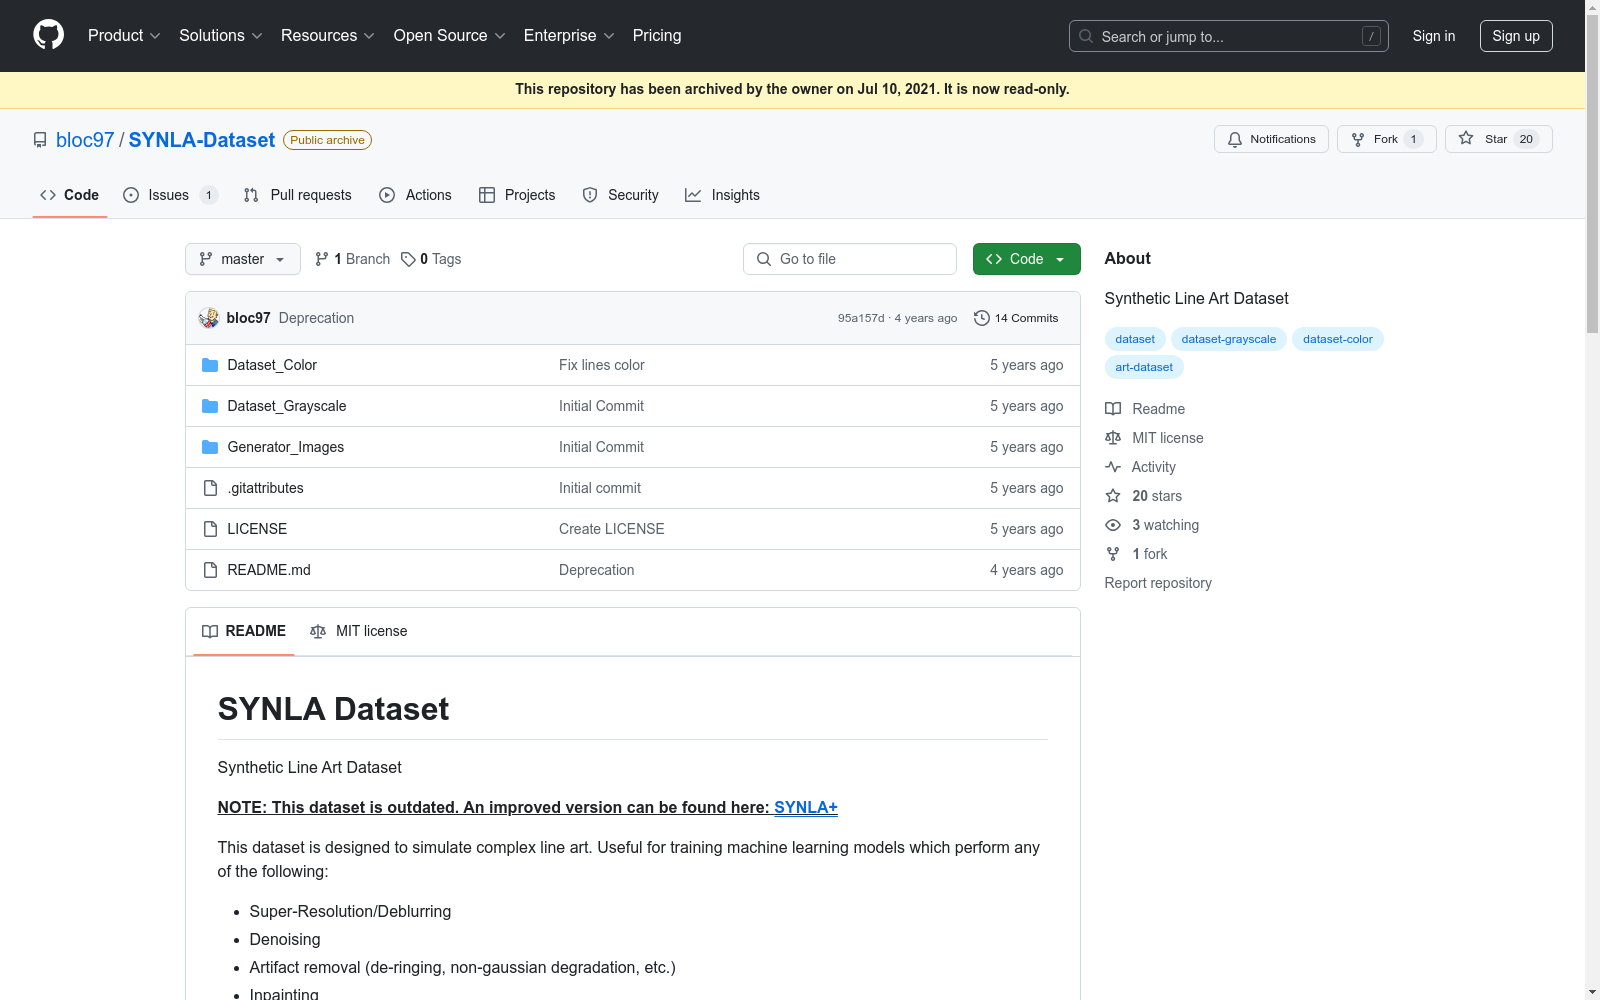Viewport: 1600px width, 1000px height.
Task: Click the LICENSE file icon
Action: [210, 529]
